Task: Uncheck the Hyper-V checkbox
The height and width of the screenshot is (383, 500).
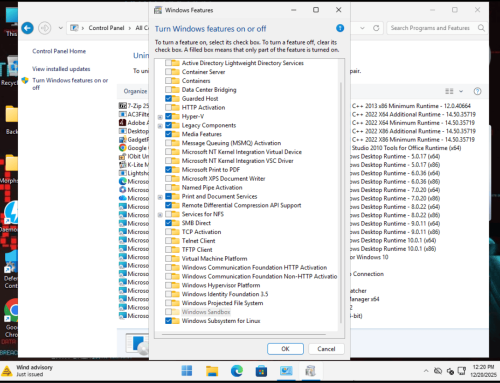Action: click(x=168, y=116)
